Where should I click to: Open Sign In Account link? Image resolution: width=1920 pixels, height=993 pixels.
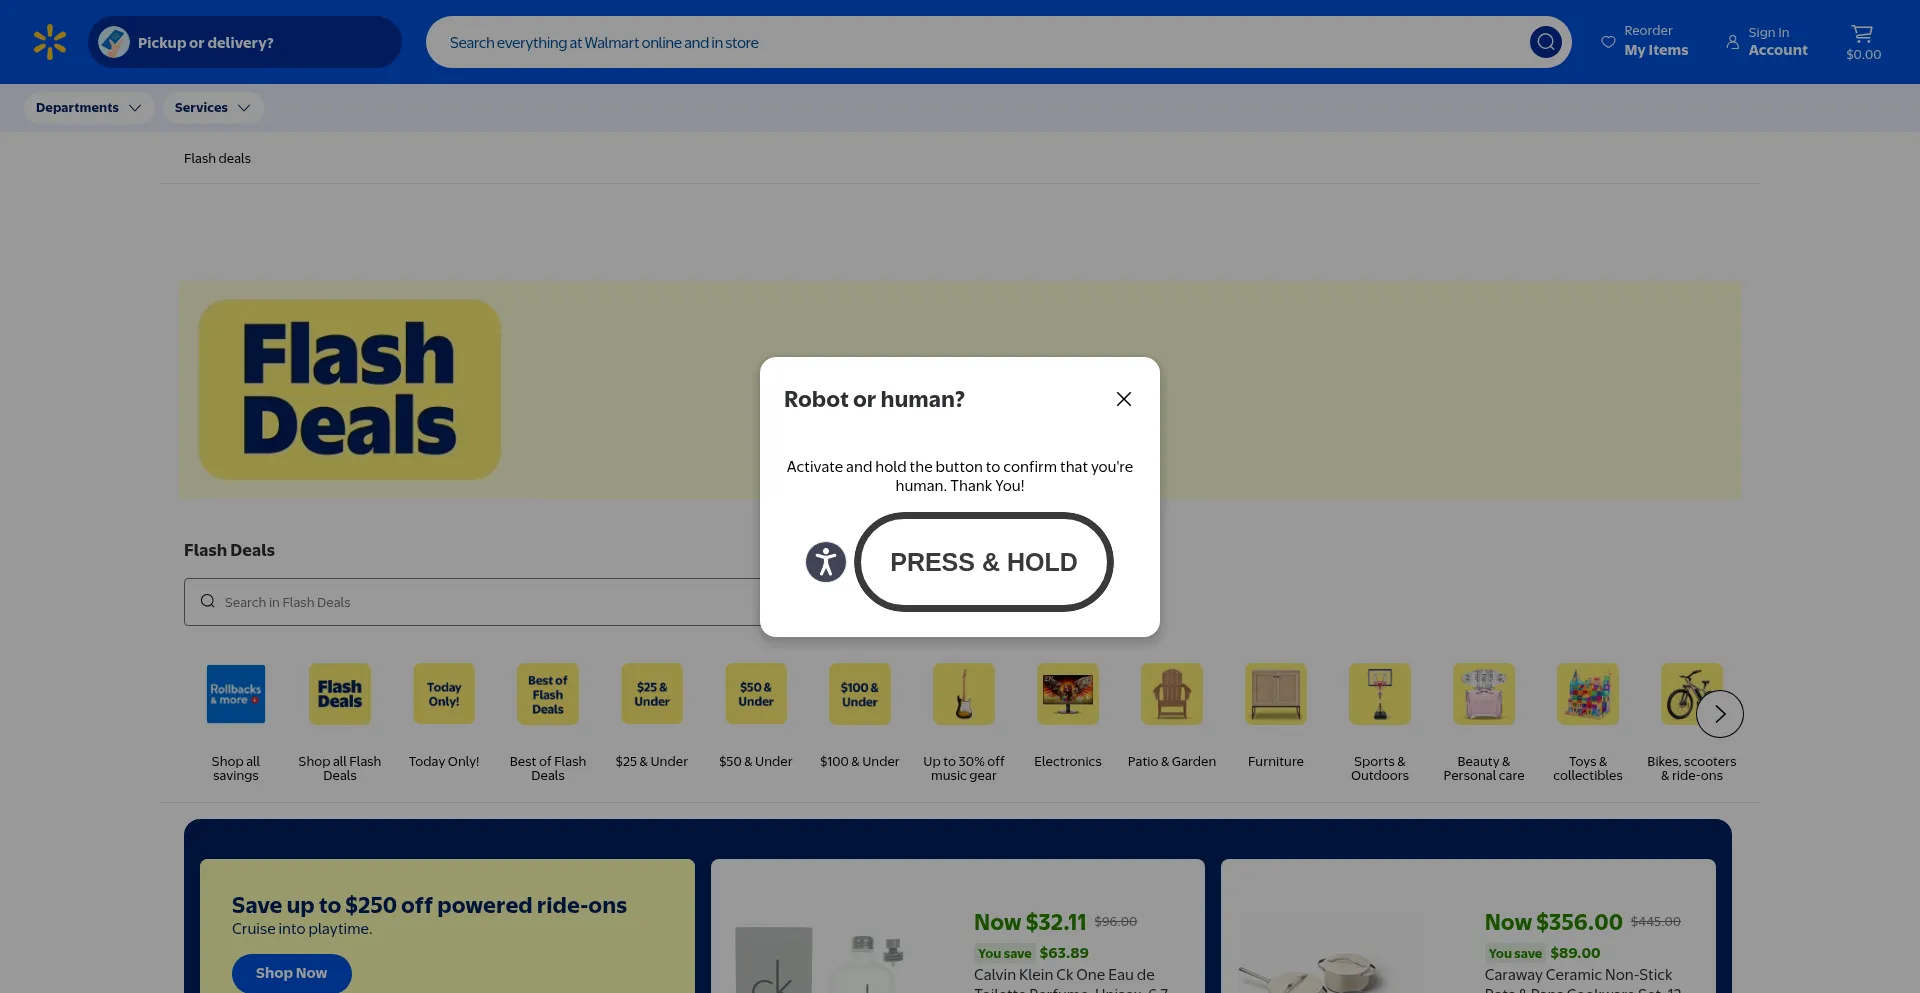(1767, 42)
